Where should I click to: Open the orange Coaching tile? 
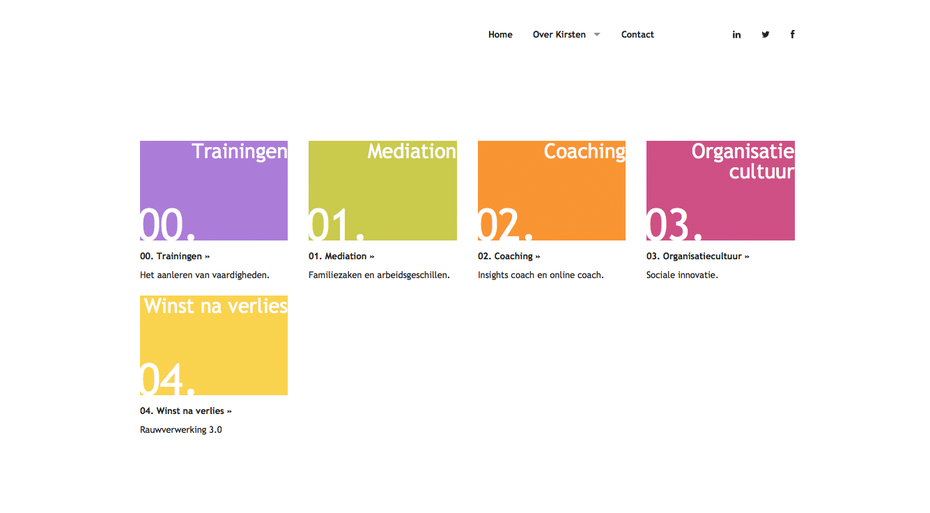(552, 190)
